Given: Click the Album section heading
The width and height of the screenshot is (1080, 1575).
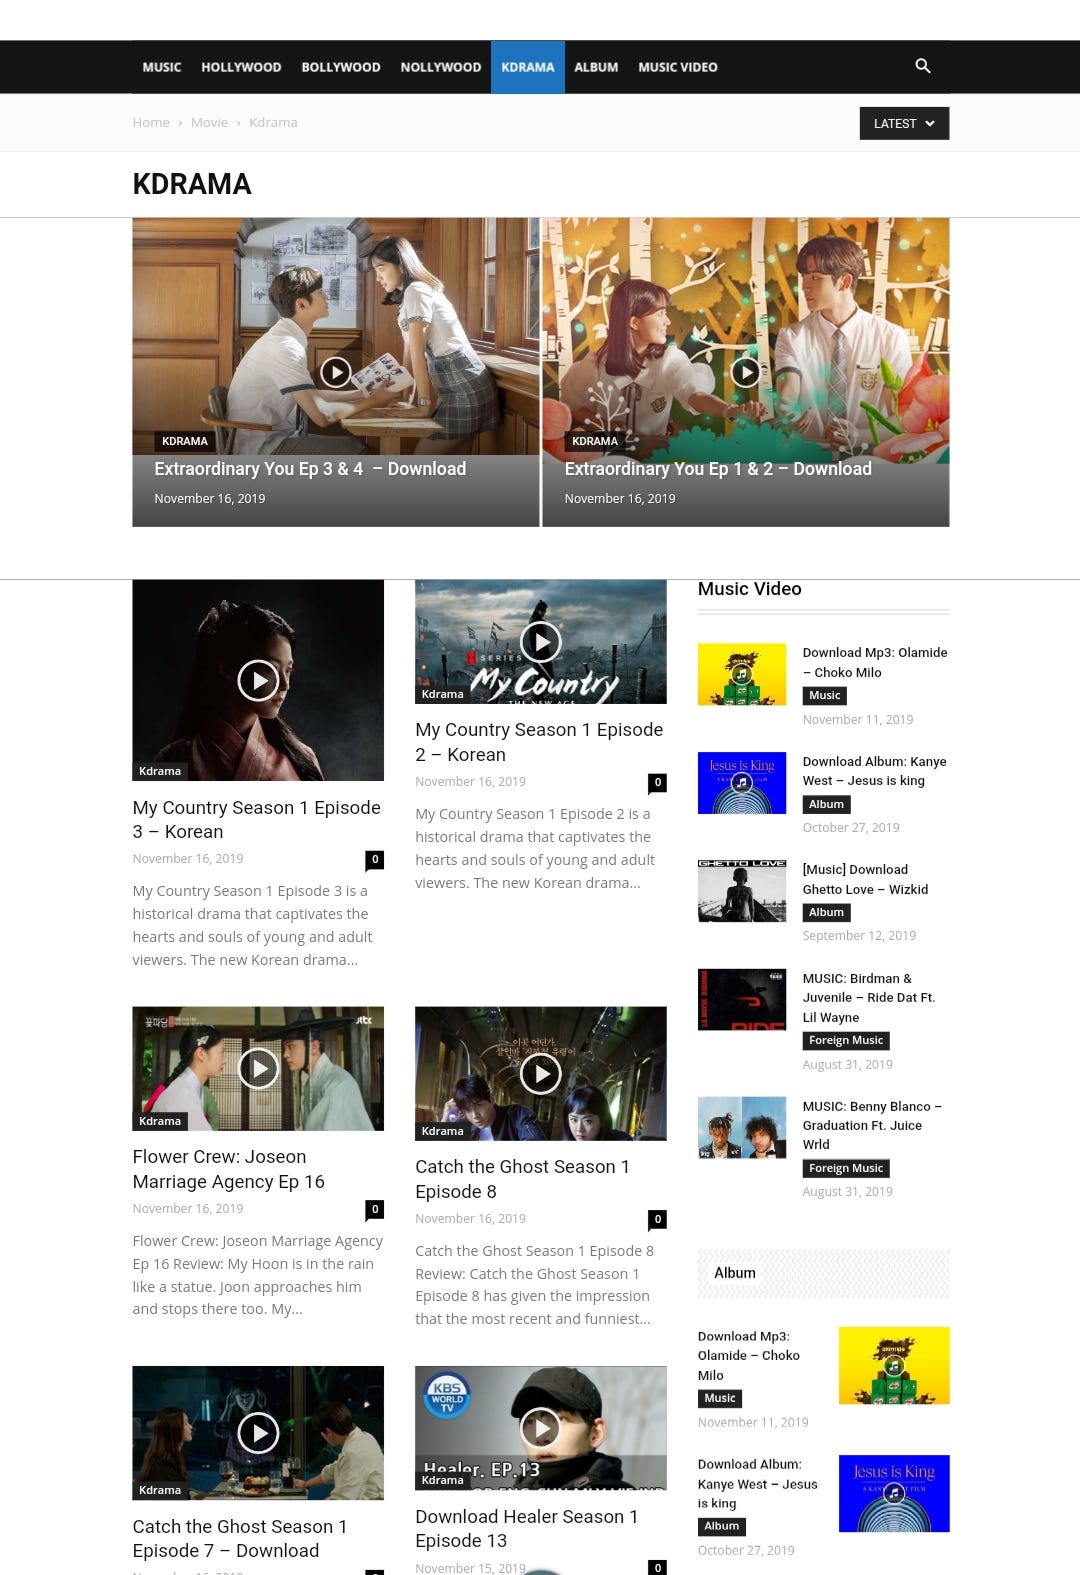Looking at the screenshot, I should [x=735, y=1273].
